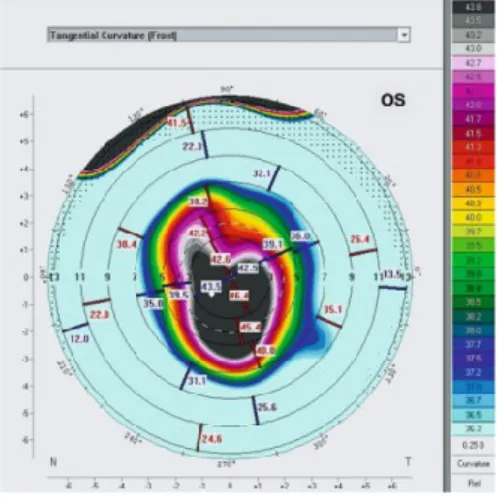Select the 24.6 red bottom reading
Viewport: 497px width, 503px height.
212,439
